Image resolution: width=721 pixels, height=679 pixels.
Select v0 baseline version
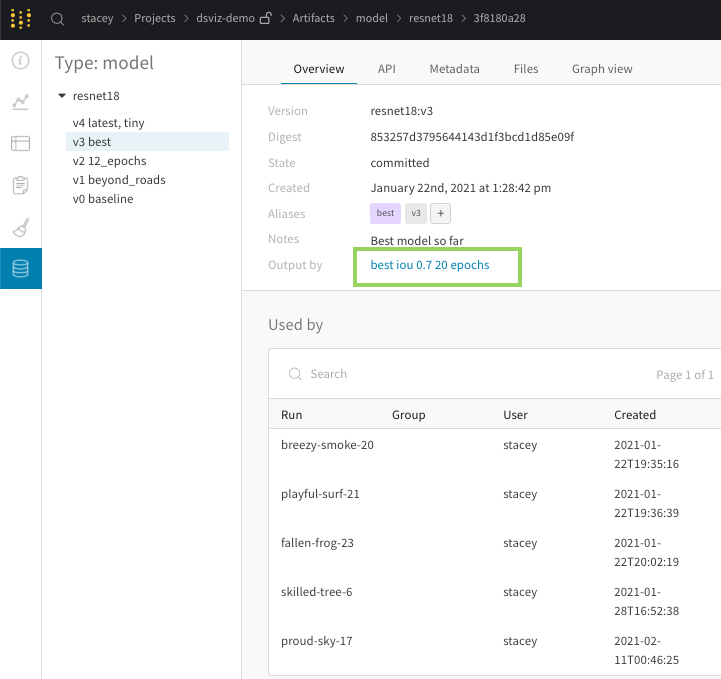coord(103,199)
